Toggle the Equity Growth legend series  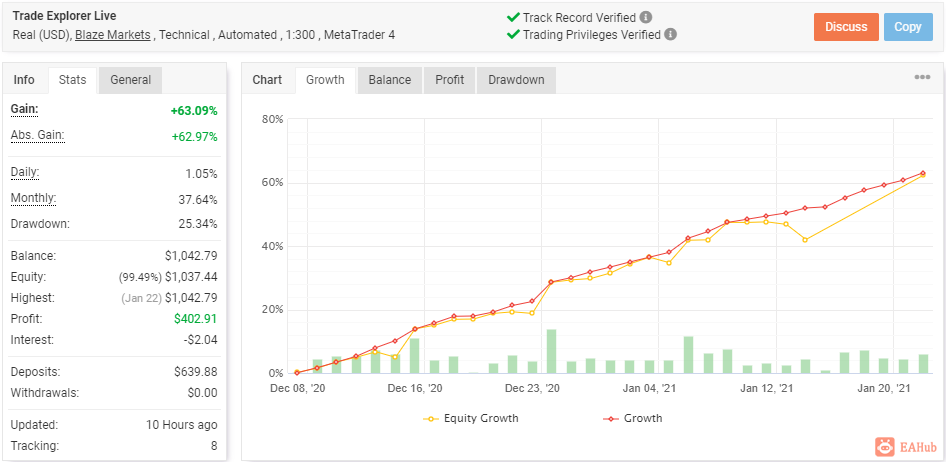point(471,418)
